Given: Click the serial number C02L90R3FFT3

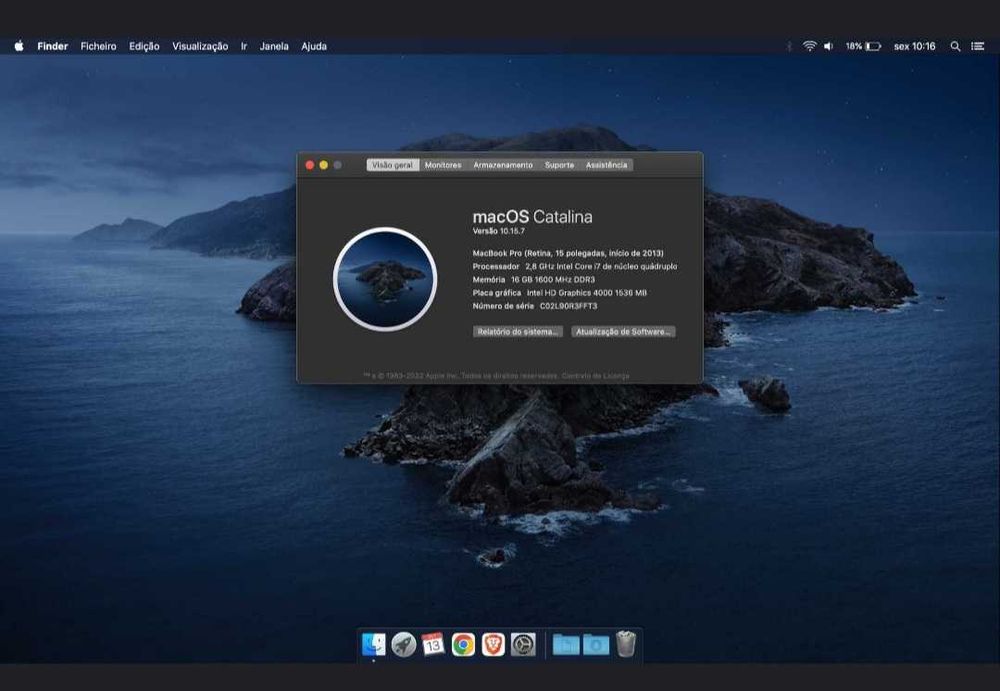Looking at the screenshot, I should tap(568, 306).
